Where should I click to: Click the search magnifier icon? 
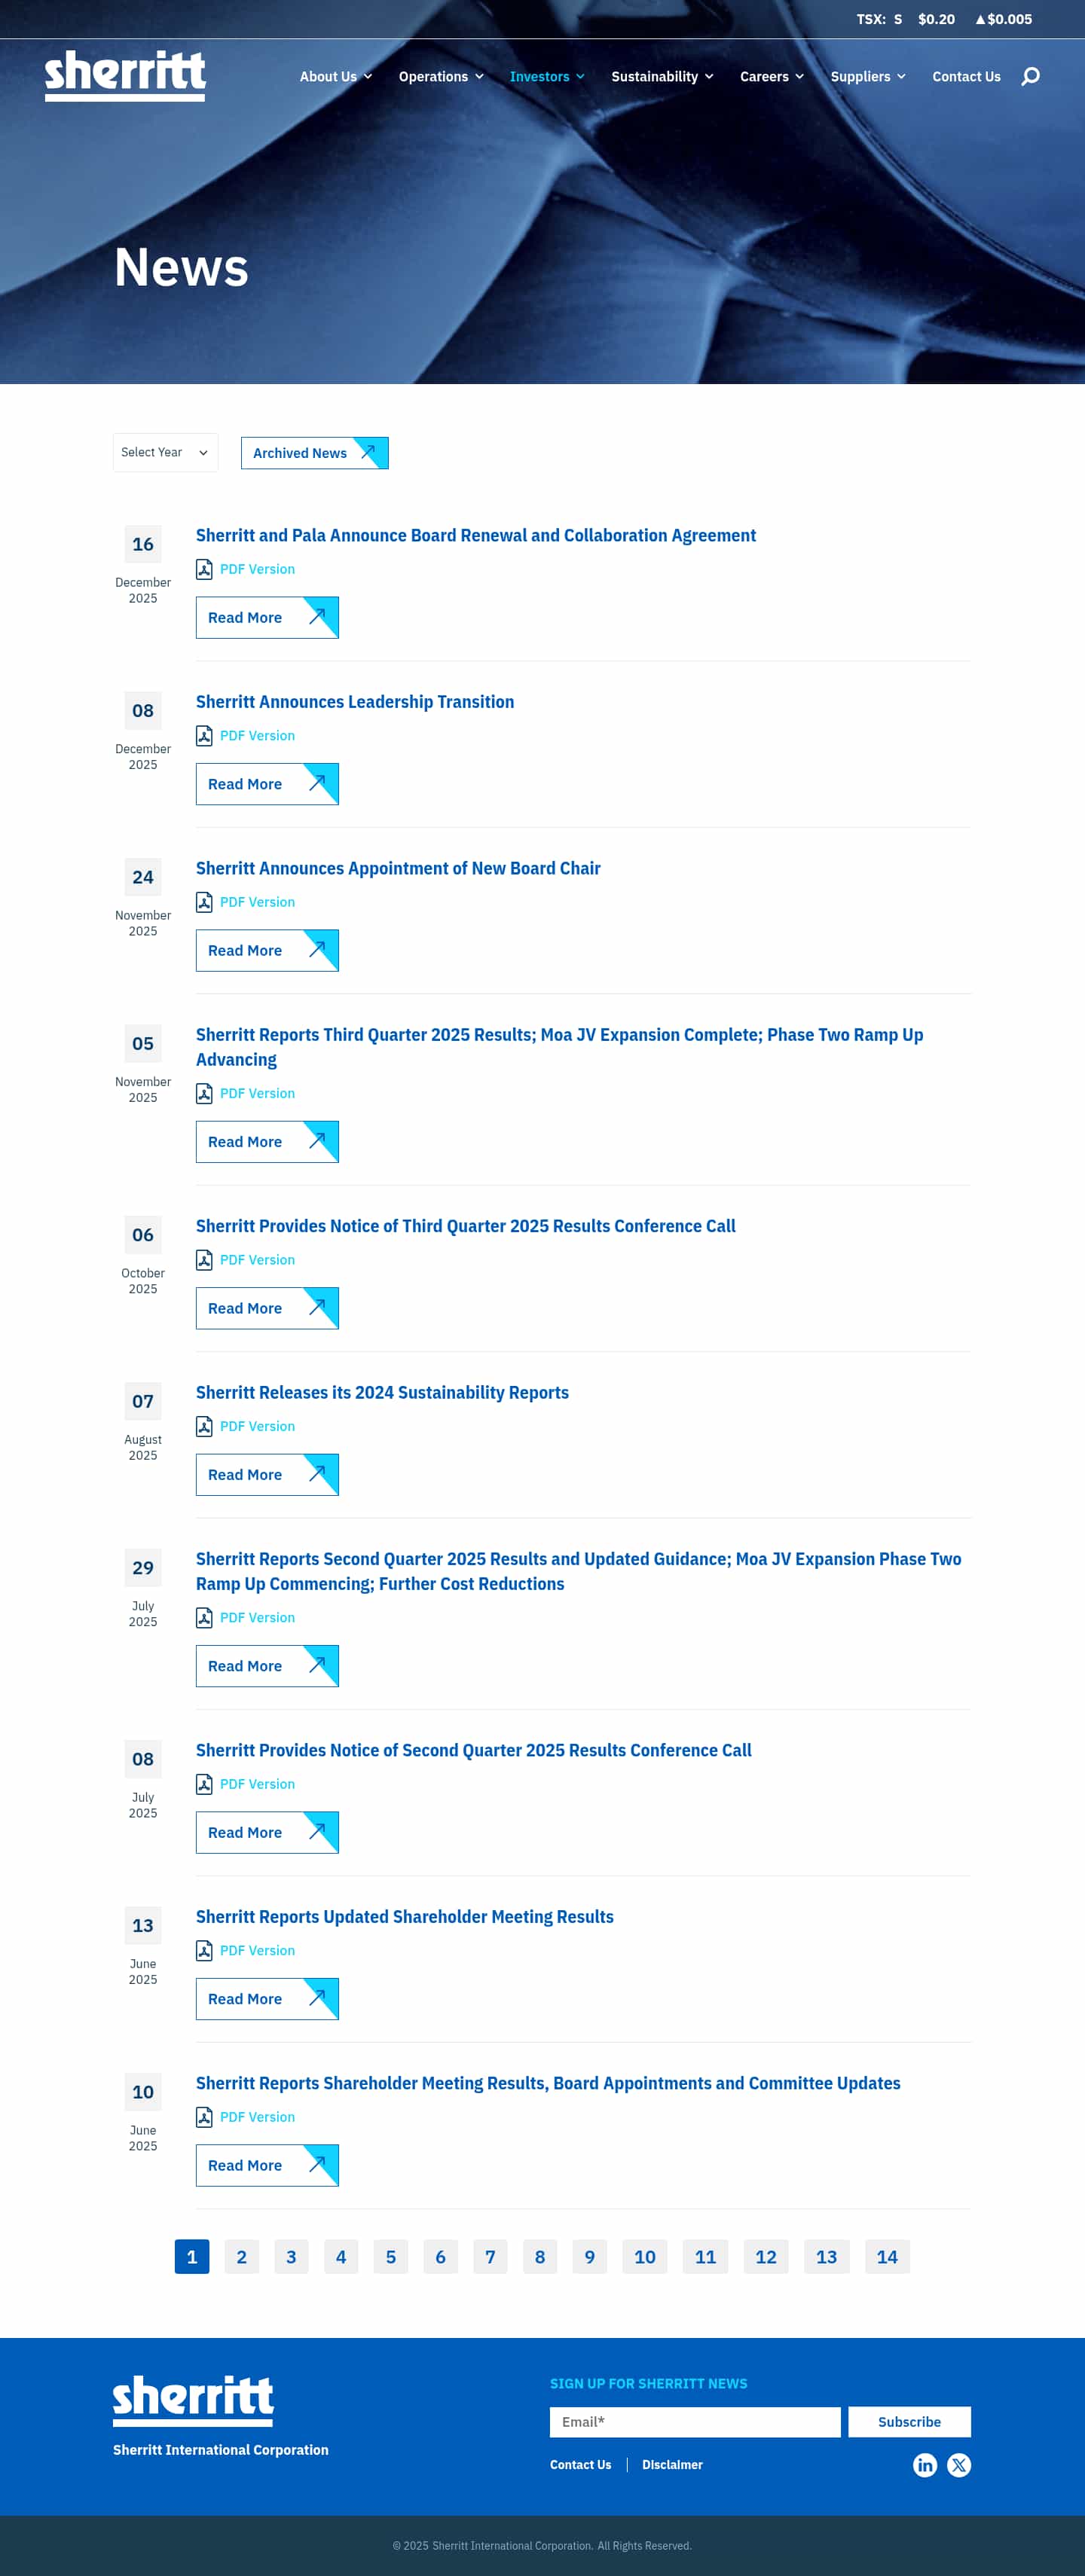[x=1030, y=77]
